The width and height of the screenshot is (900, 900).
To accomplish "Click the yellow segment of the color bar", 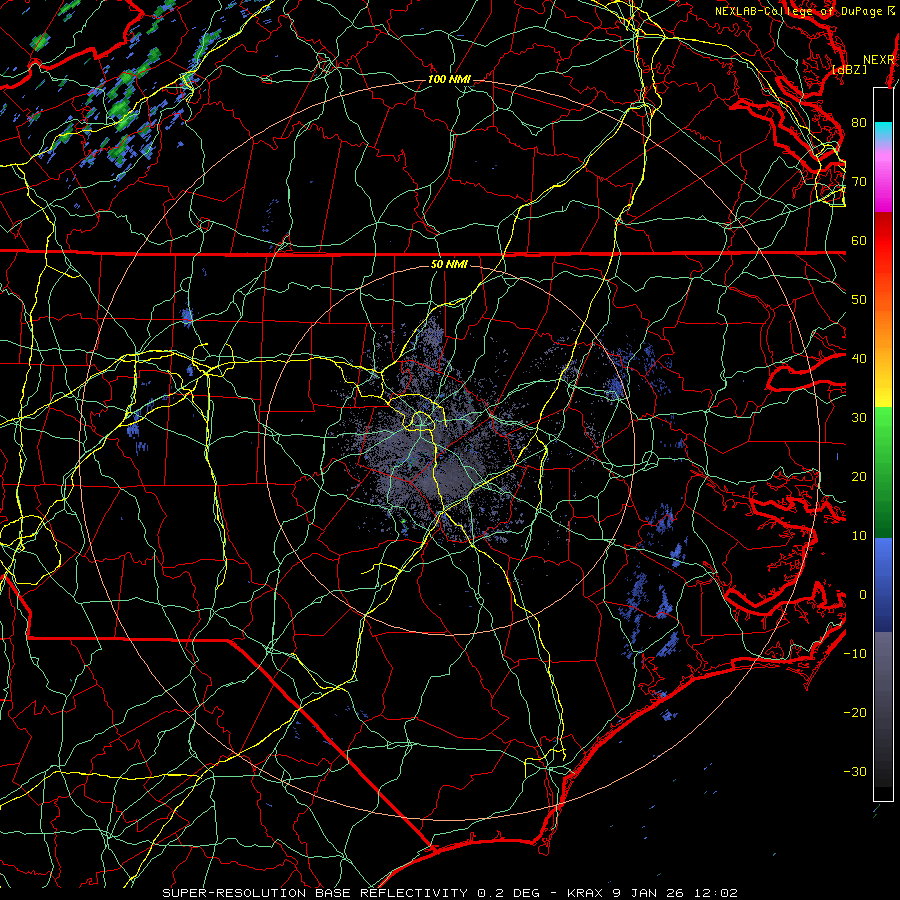I will point(883,385).
